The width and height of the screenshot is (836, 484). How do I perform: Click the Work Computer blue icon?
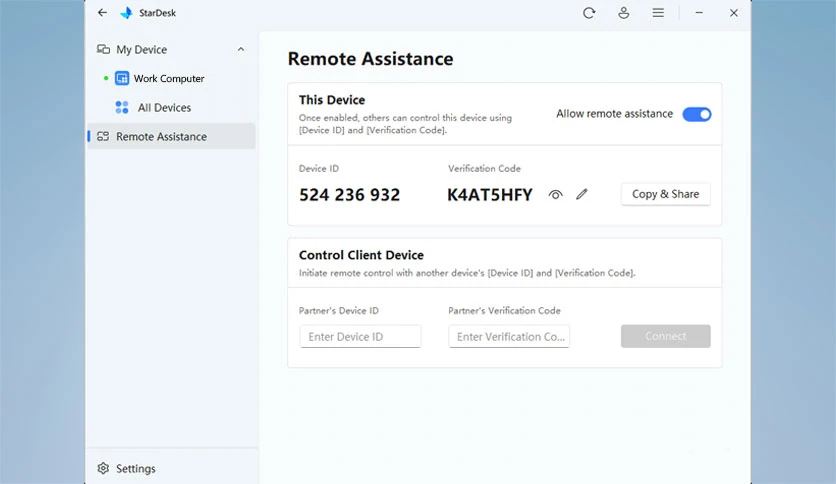click(x=122, y=78)
